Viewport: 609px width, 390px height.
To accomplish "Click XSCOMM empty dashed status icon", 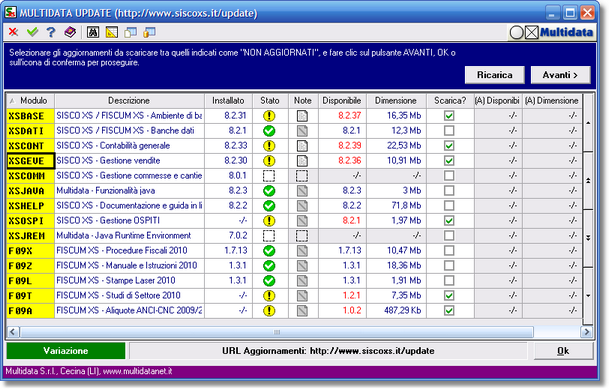I will 269,176.
